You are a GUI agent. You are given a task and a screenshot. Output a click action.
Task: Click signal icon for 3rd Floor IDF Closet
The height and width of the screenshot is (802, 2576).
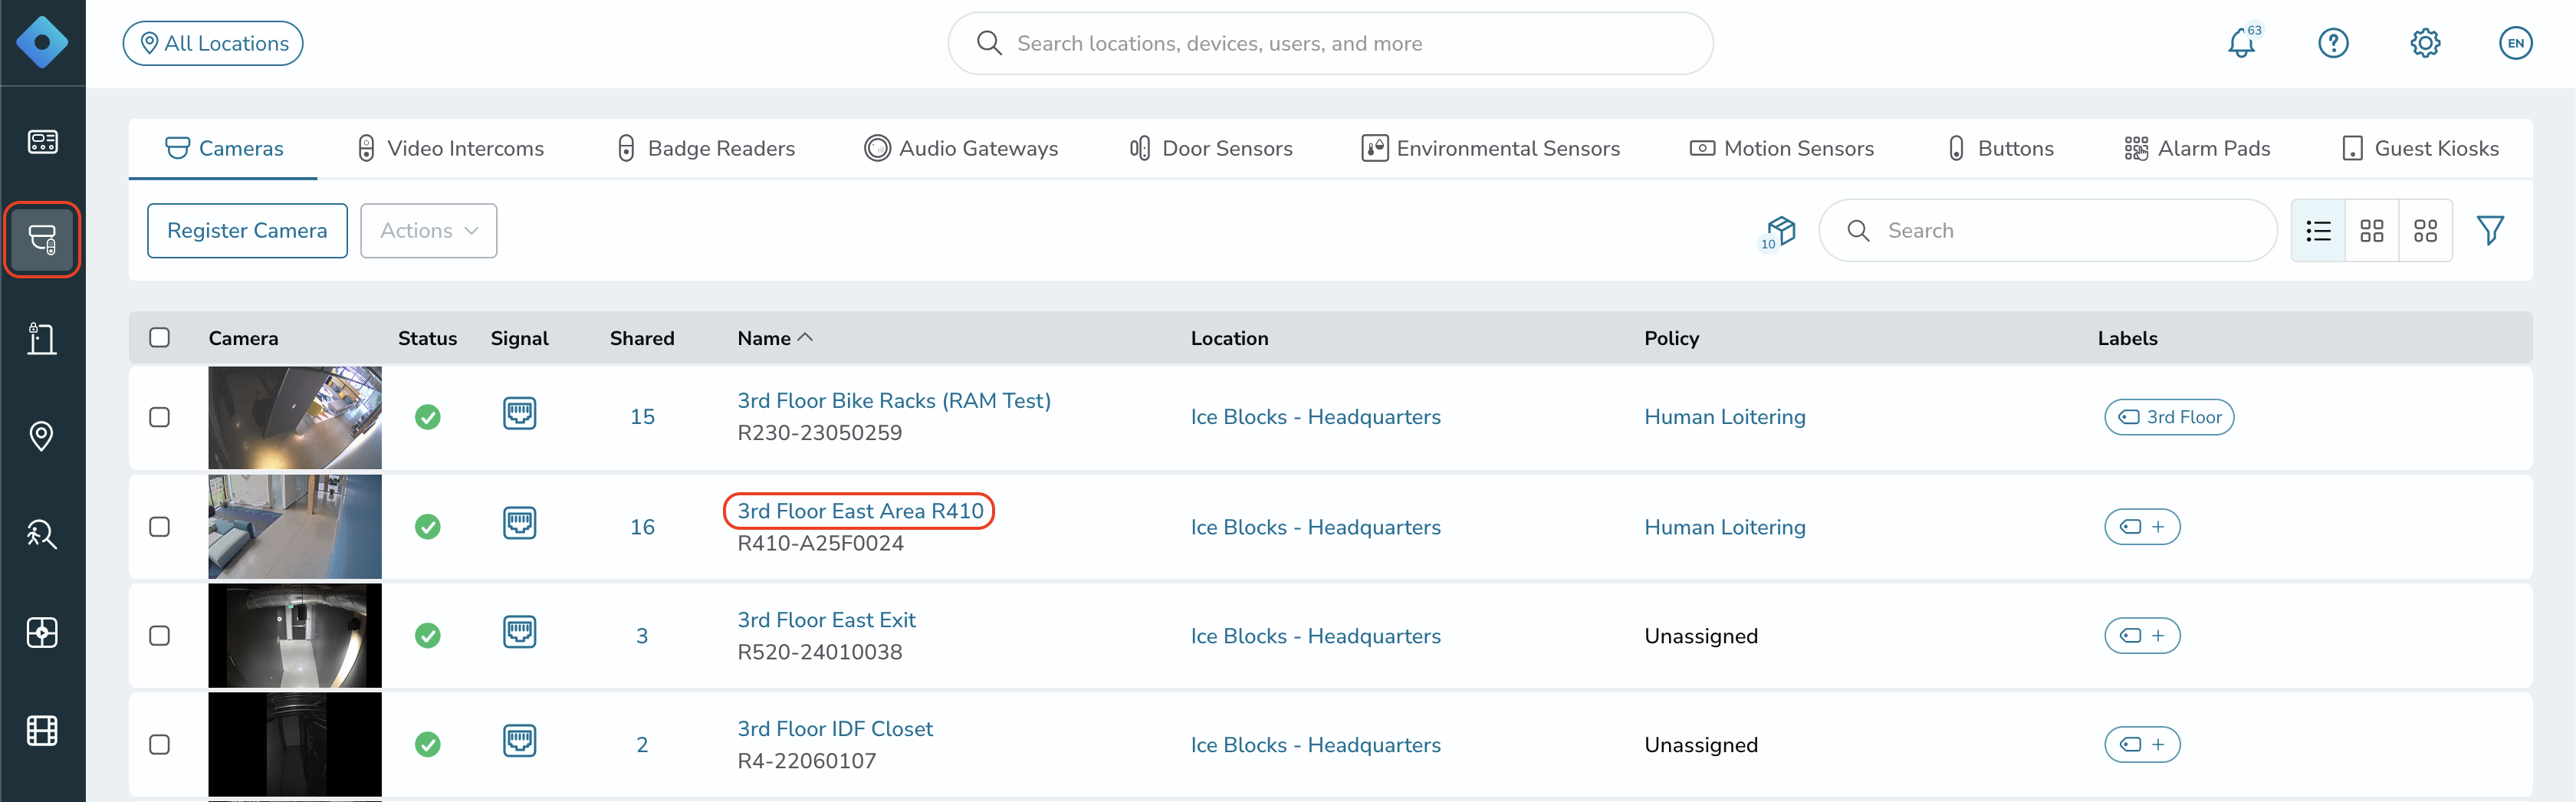click(x=520, y=742)
